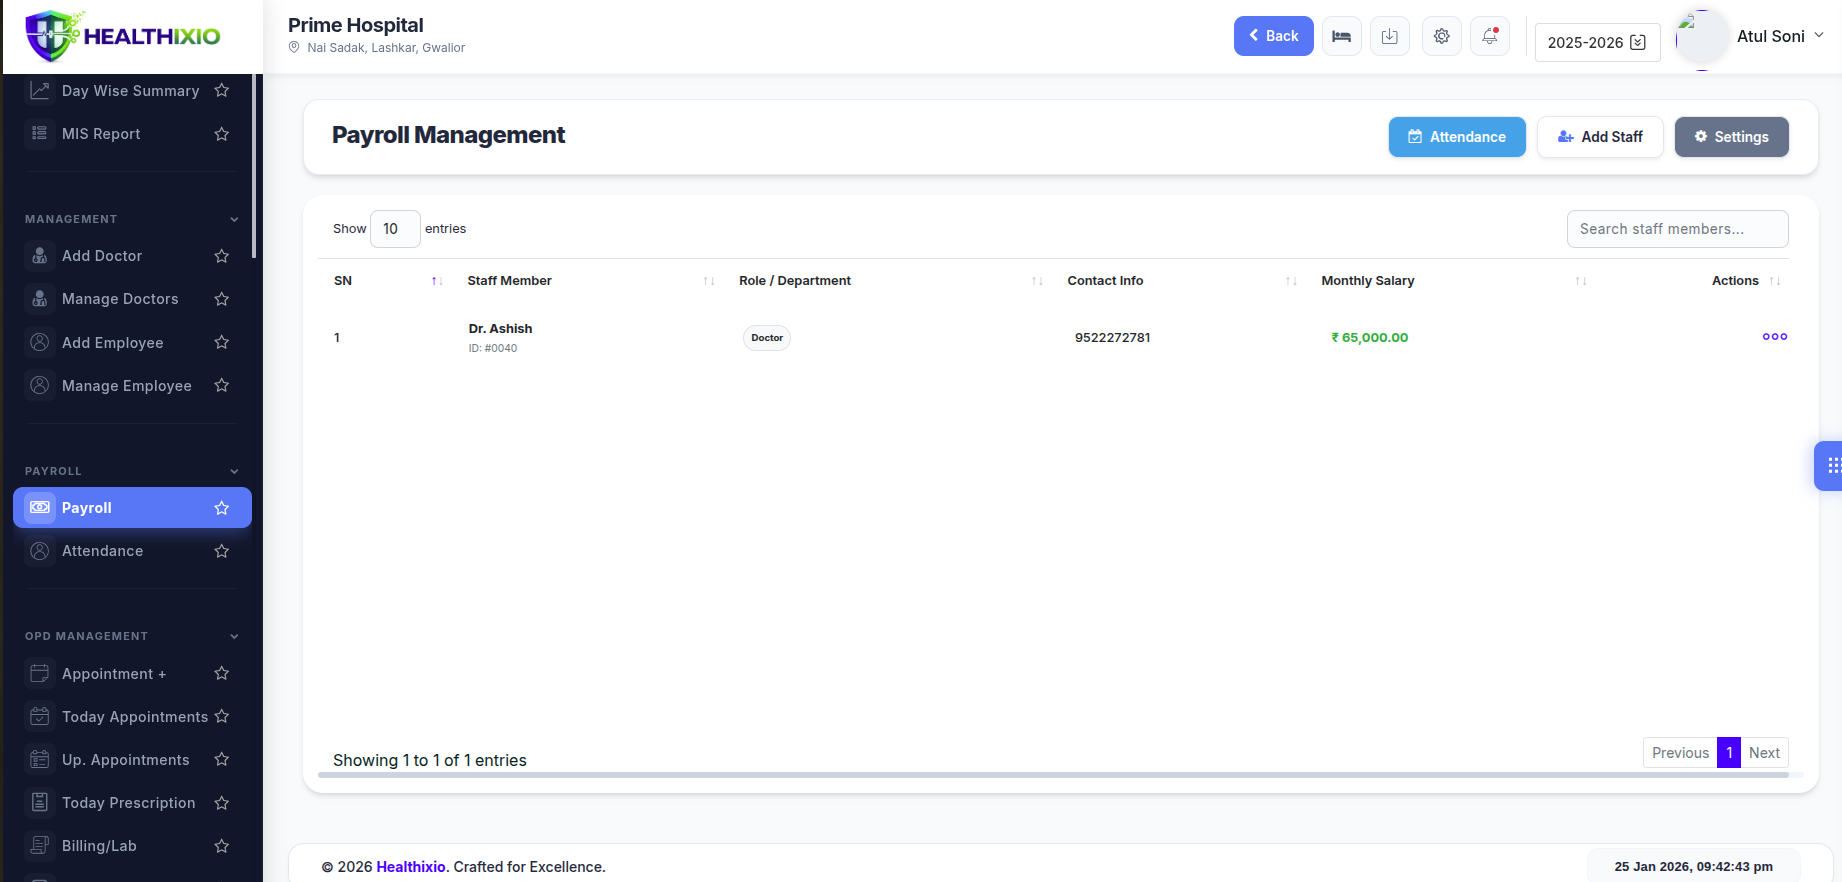Sort table by Role / Department column
Viewport: 1842px width, 882px height.
pos(1037,281)
